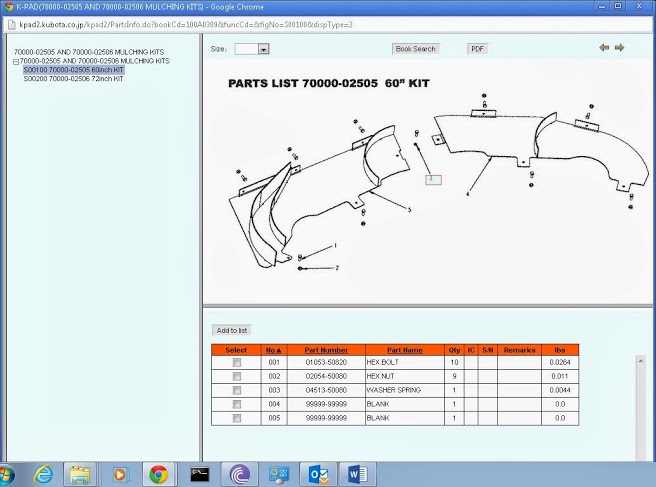Sort table by No column
The width and height of the screenshot is (656, 487).
click(x=274, y=350)
